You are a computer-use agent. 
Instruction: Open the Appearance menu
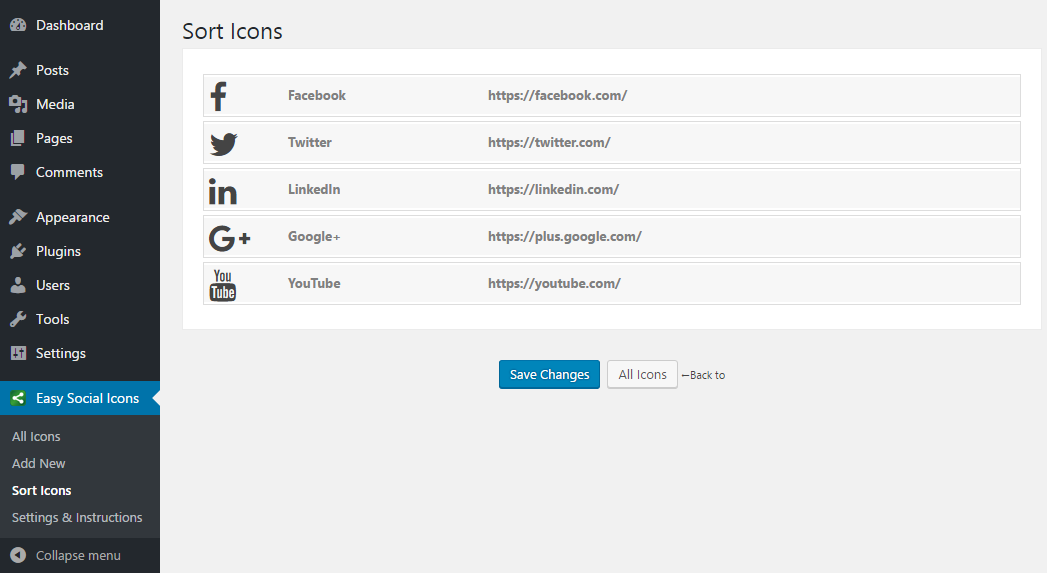click(x=73, y=217)
